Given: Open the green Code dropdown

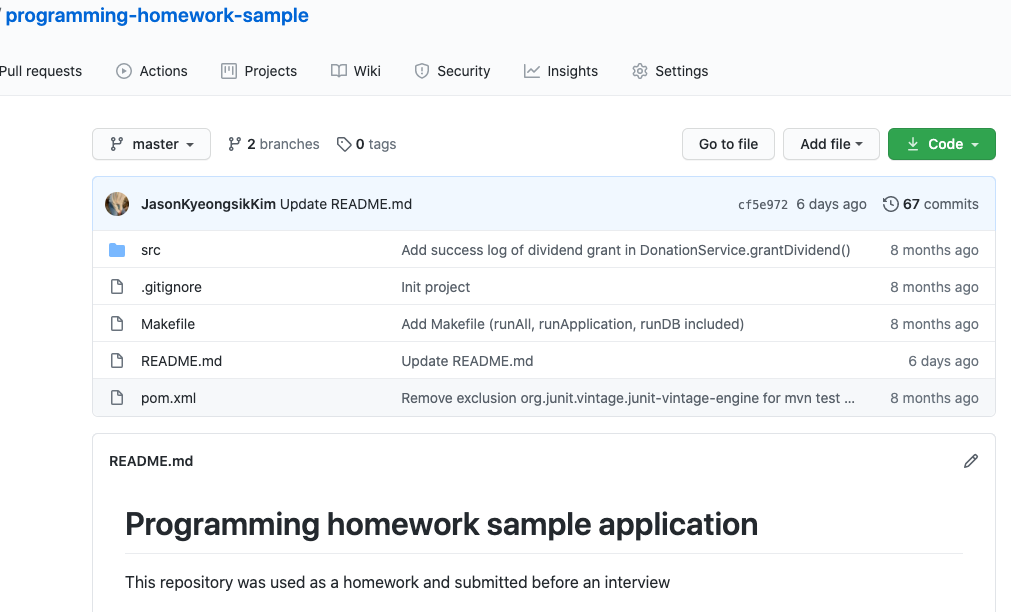Looking at the screenshot, I should coord(941,144).
